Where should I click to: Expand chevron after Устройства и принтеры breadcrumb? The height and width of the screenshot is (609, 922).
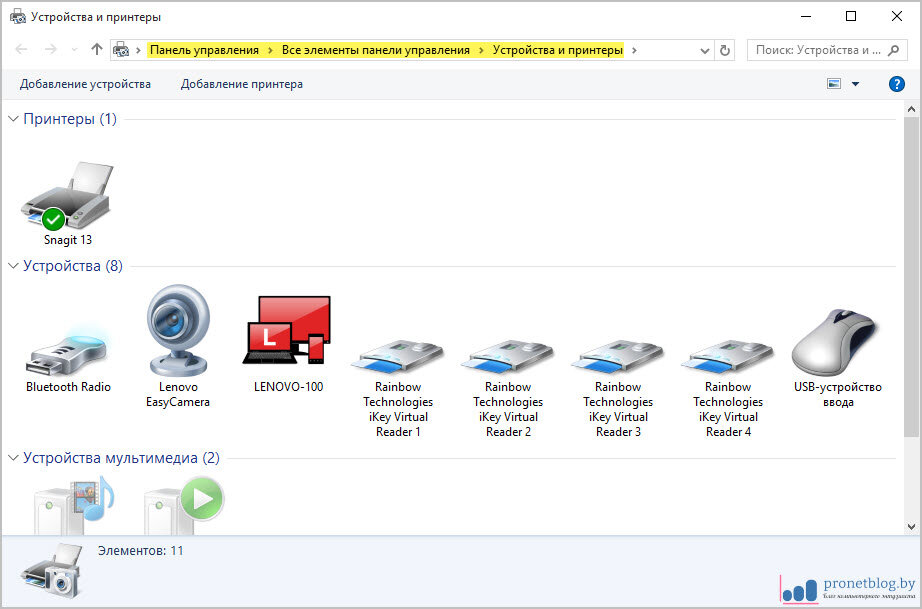[x=634, y=51]
